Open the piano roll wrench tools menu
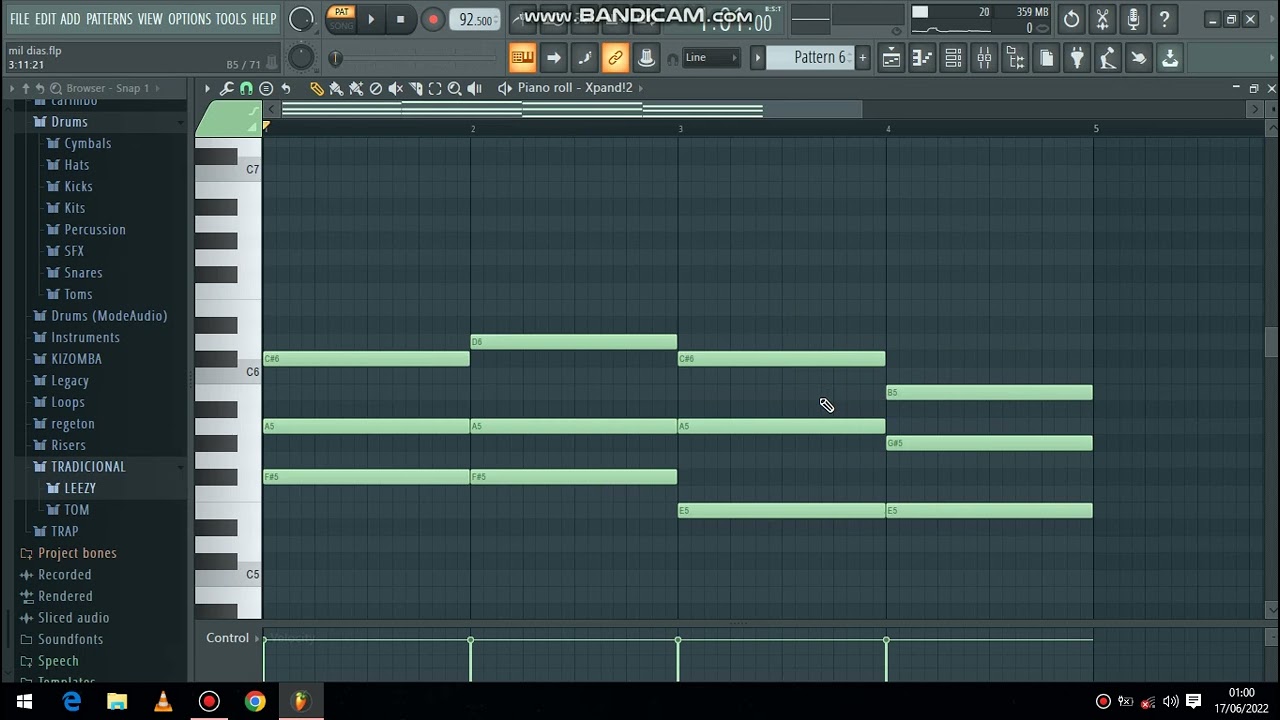The image size is (1280, 720). 227,88
